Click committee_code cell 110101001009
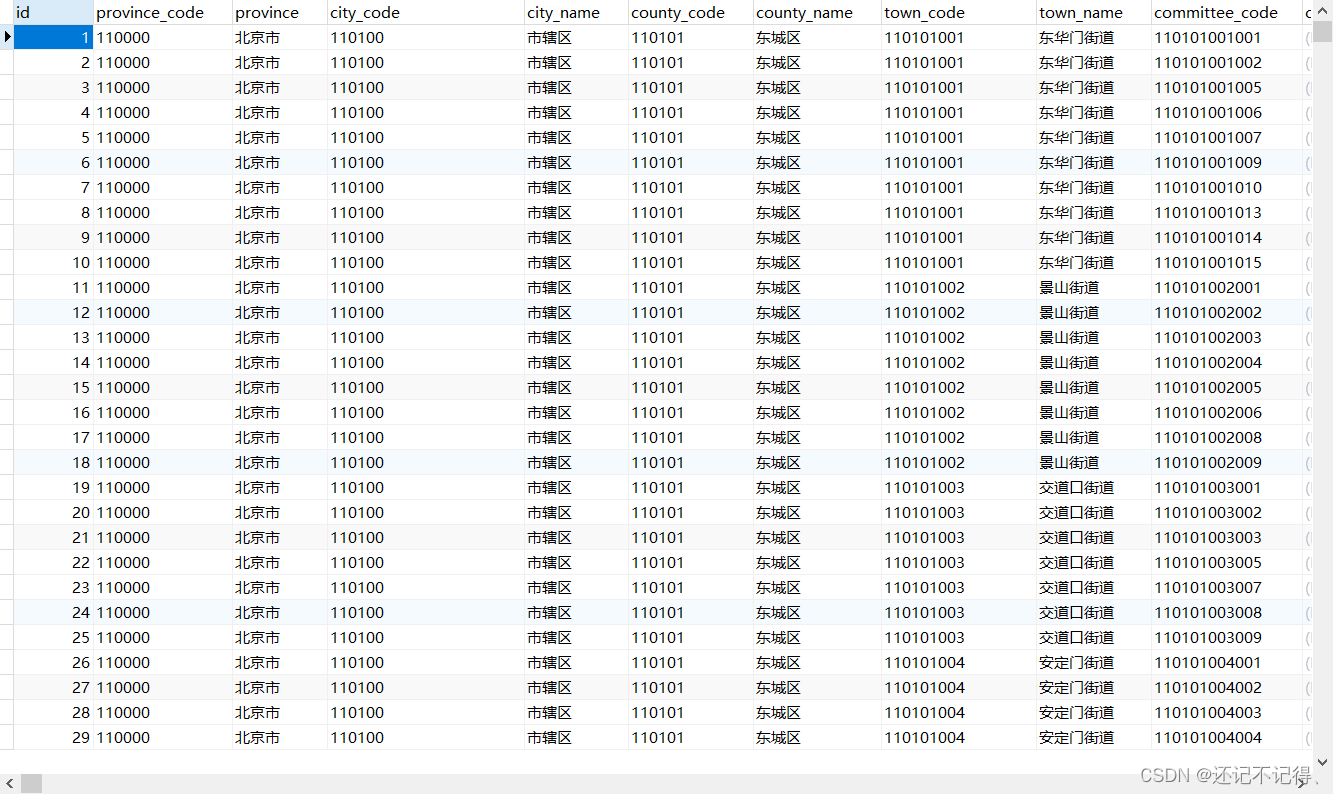1333x794 pixels. point(1227,162)
